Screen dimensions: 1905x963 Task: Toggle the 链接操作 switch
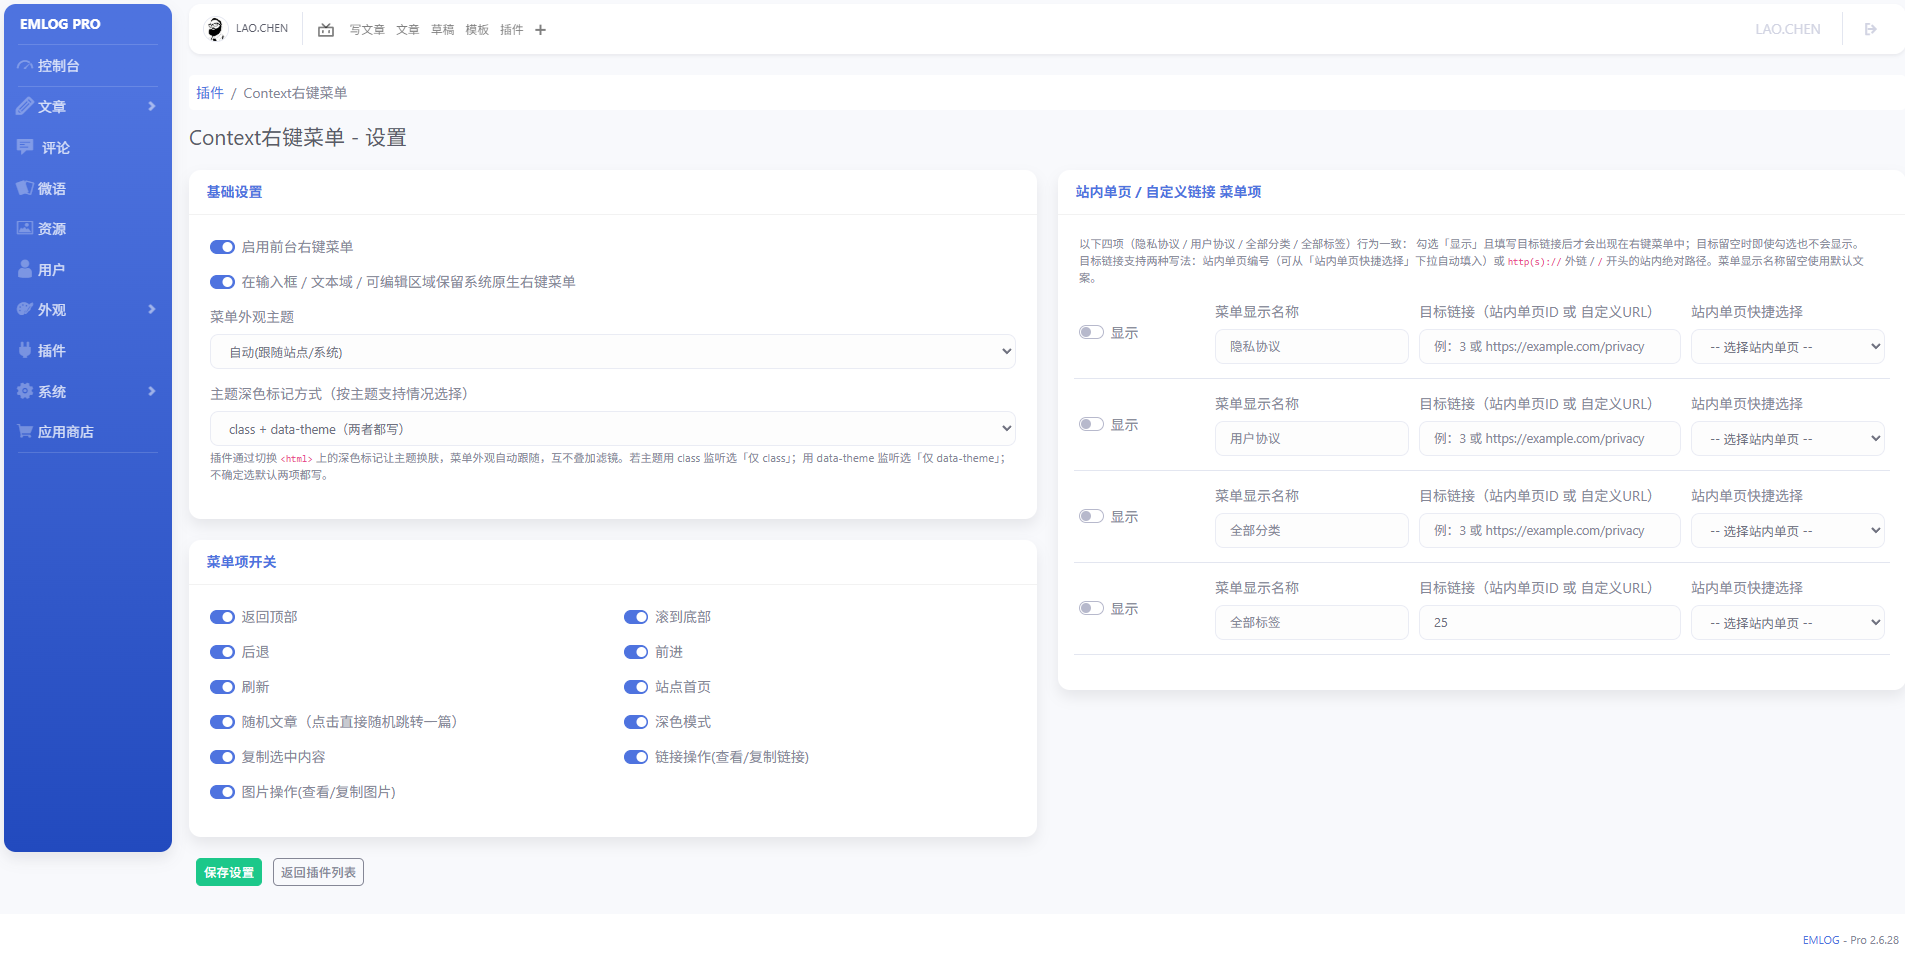(636, 757)
